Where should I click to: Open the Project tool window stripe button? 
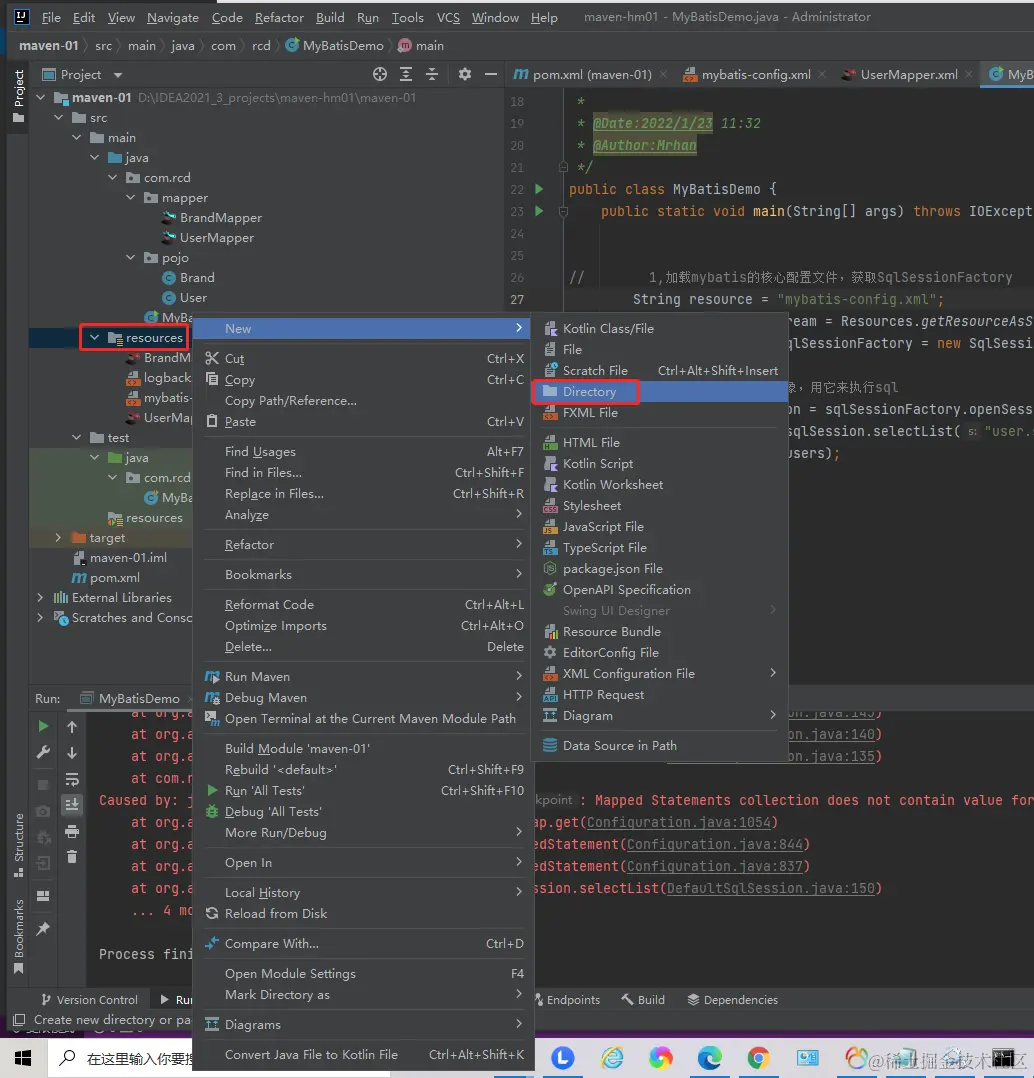[19, 96]
